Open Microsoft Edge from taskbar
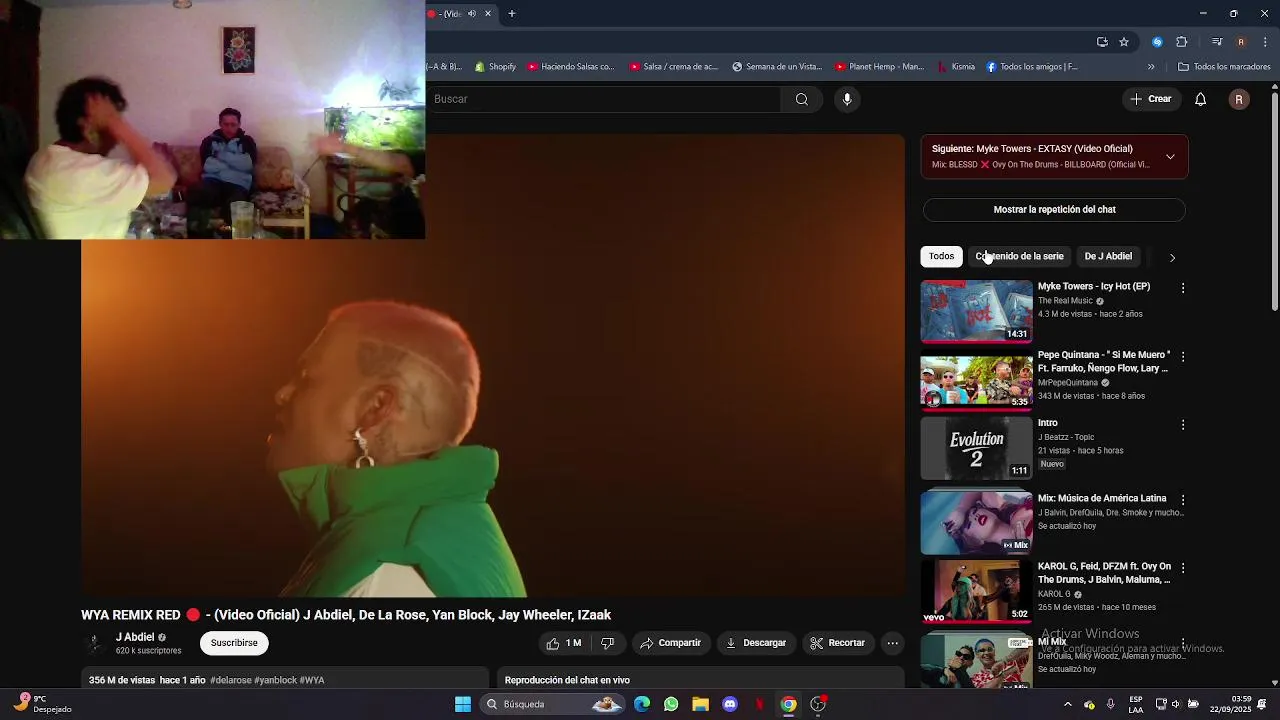Screen dimensions: 1280x720 click(642, 704)
